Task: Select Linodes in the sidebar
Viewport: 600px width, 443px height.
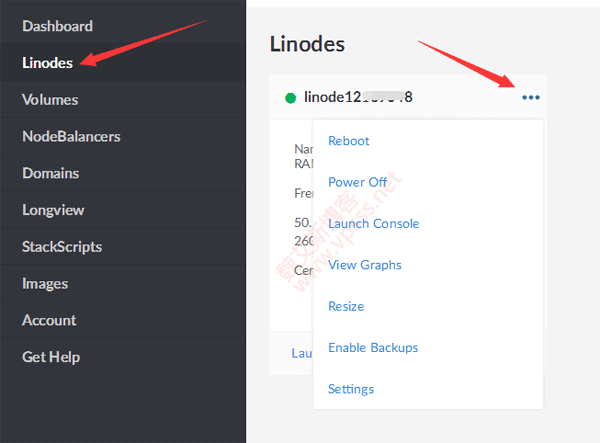Action: (47, 63)
